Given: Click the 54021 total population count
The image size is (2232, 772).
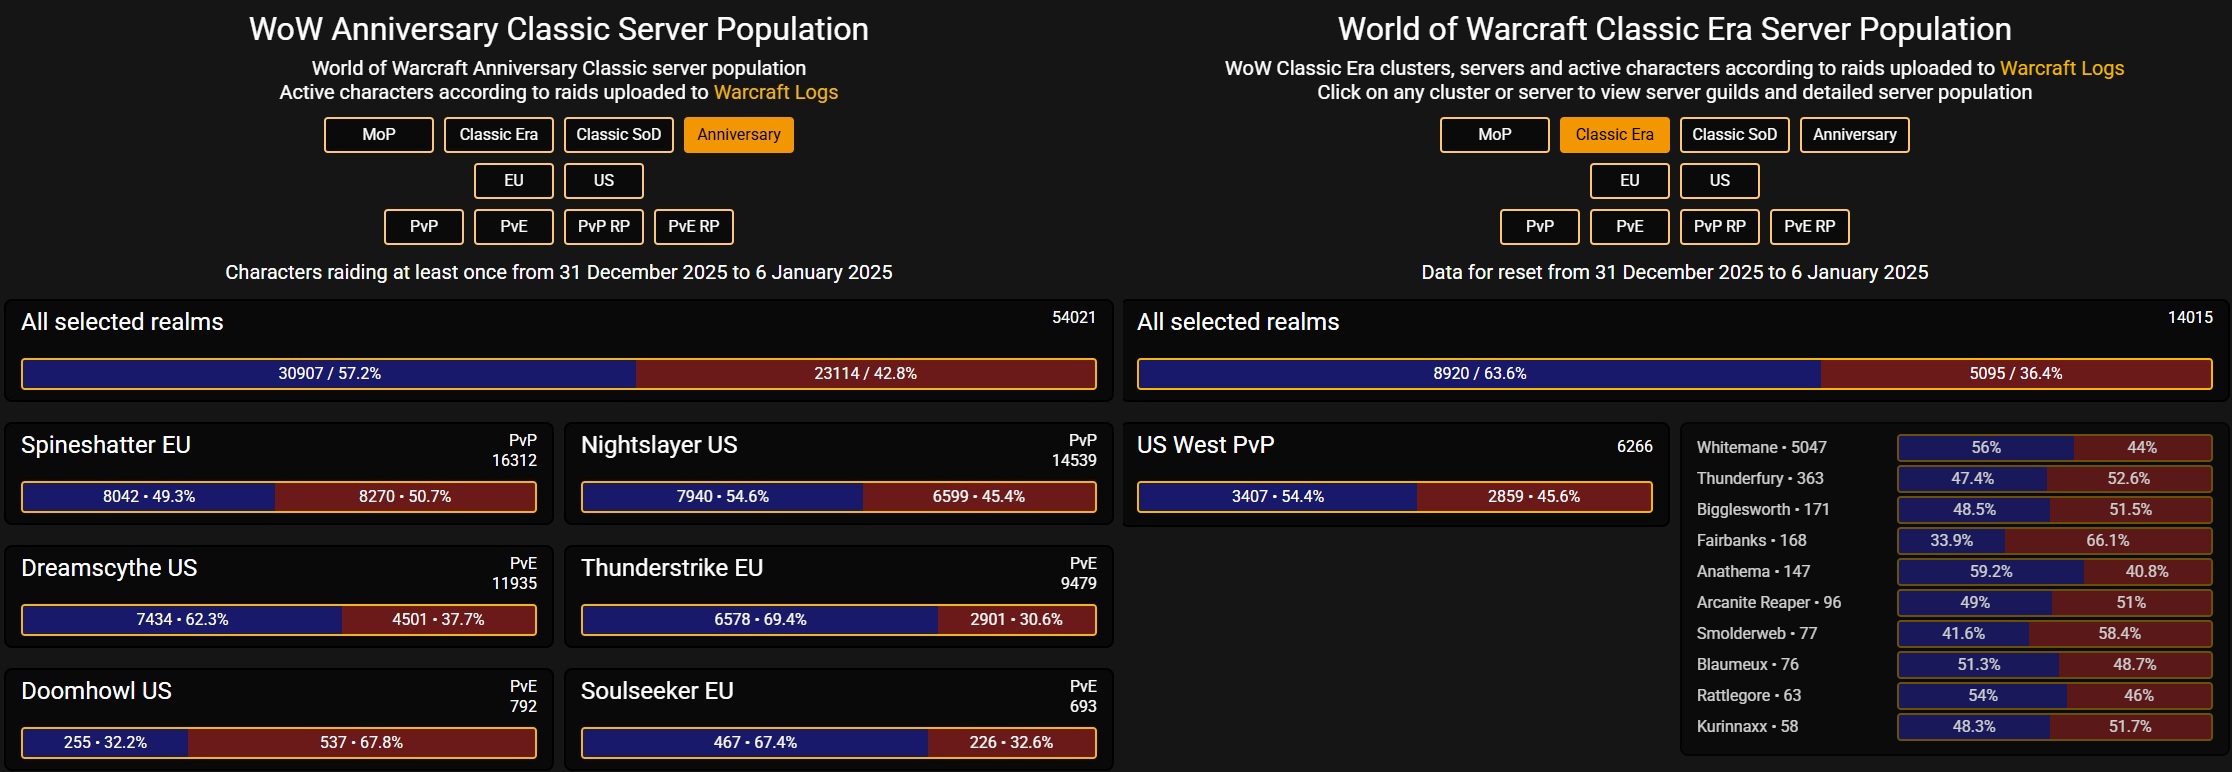Looking at the screenshot, I should 1074,318.
